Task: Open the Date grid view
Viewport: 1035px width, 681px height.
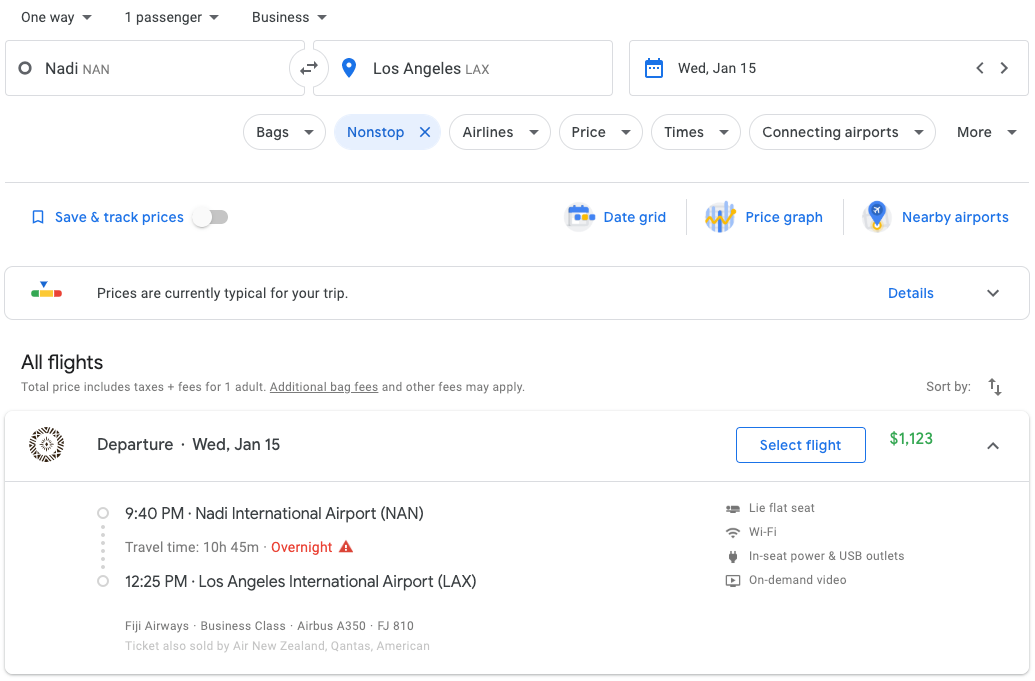Action: point(616,217)
